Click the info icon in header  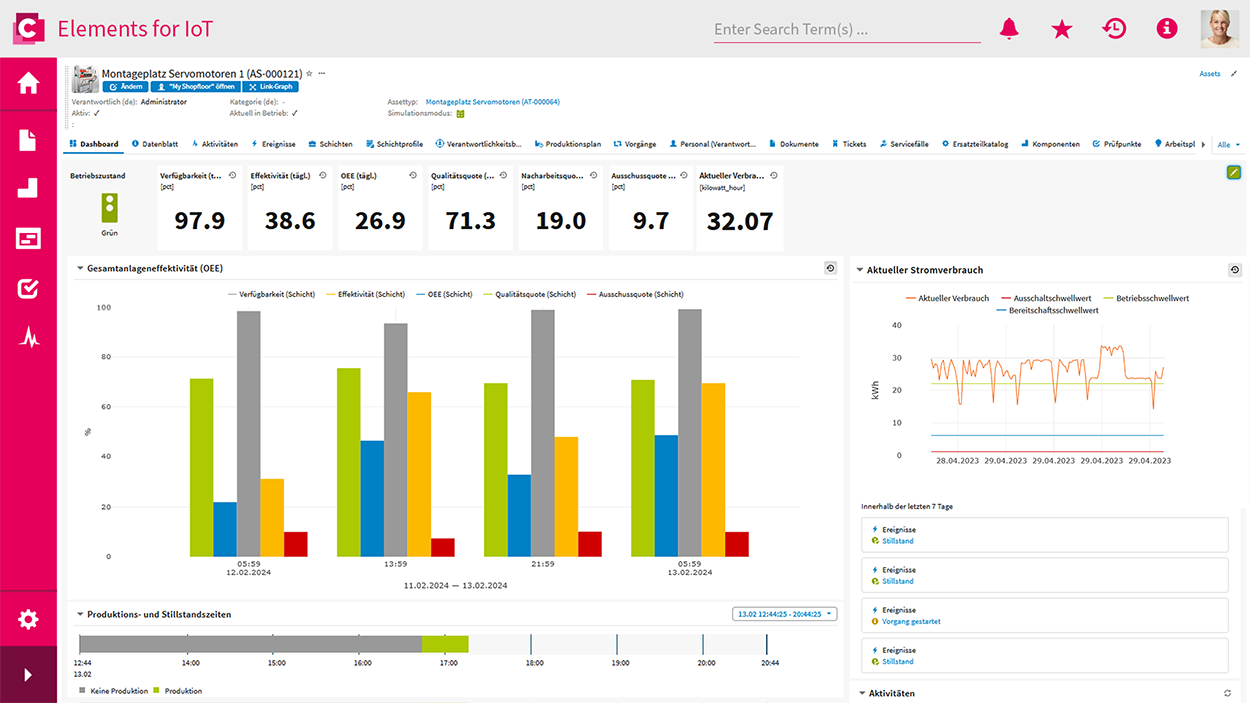(x=1166, y=29)
